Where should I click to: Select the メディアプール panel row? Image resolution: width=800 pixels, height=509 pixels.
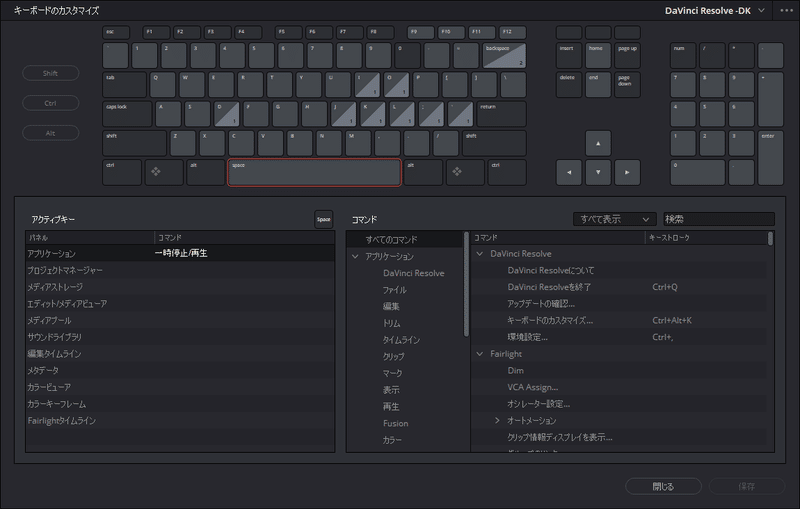(x=180, y=320)
